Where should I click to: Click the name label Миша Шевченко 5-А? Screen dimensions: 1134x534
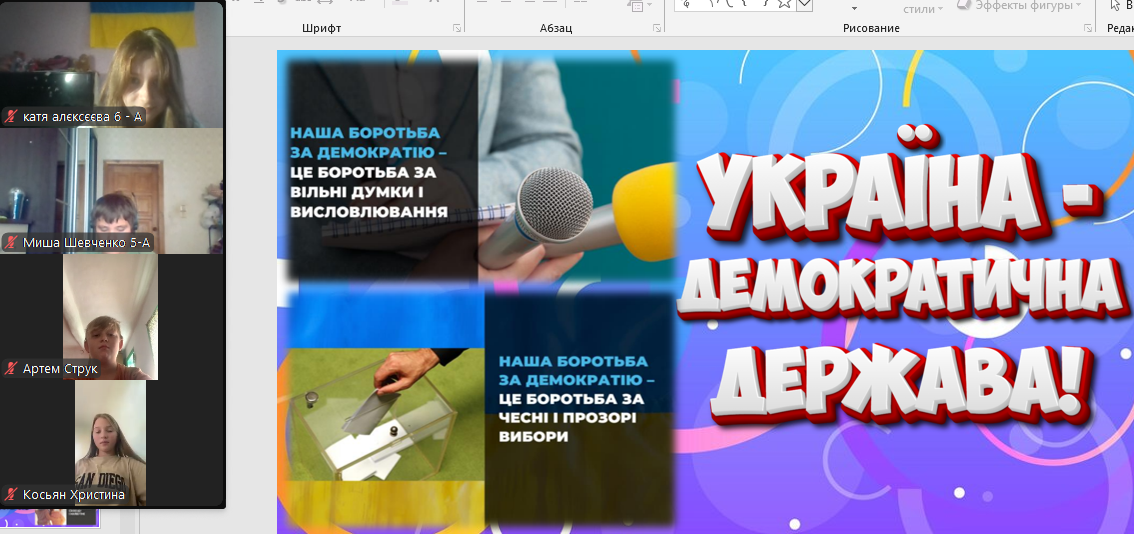click(x=87, y=243)
